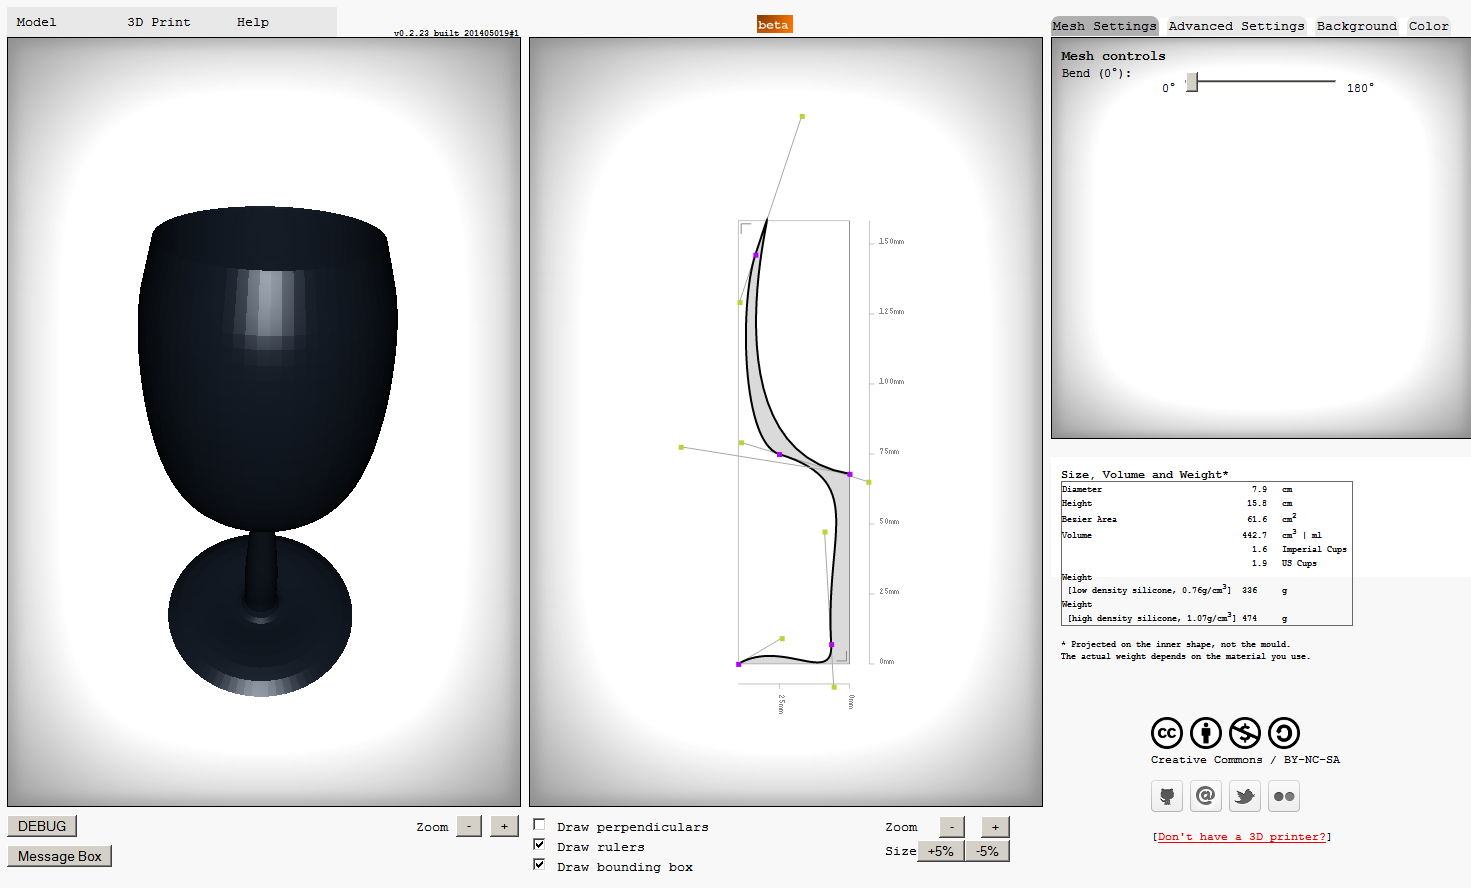Image resolution: width=1471 pixels, height=888 pixels.
Task: Click the Bend slider track near 180°
Action: click(1328, 81)
